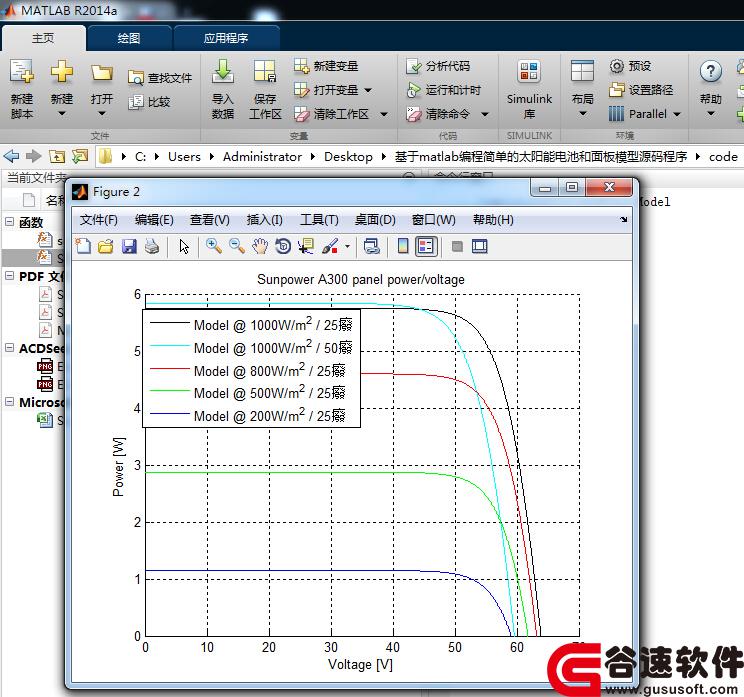Open the 帮助(H) menu in Figure 2
744x697 pixels.
tap(493, 220)
